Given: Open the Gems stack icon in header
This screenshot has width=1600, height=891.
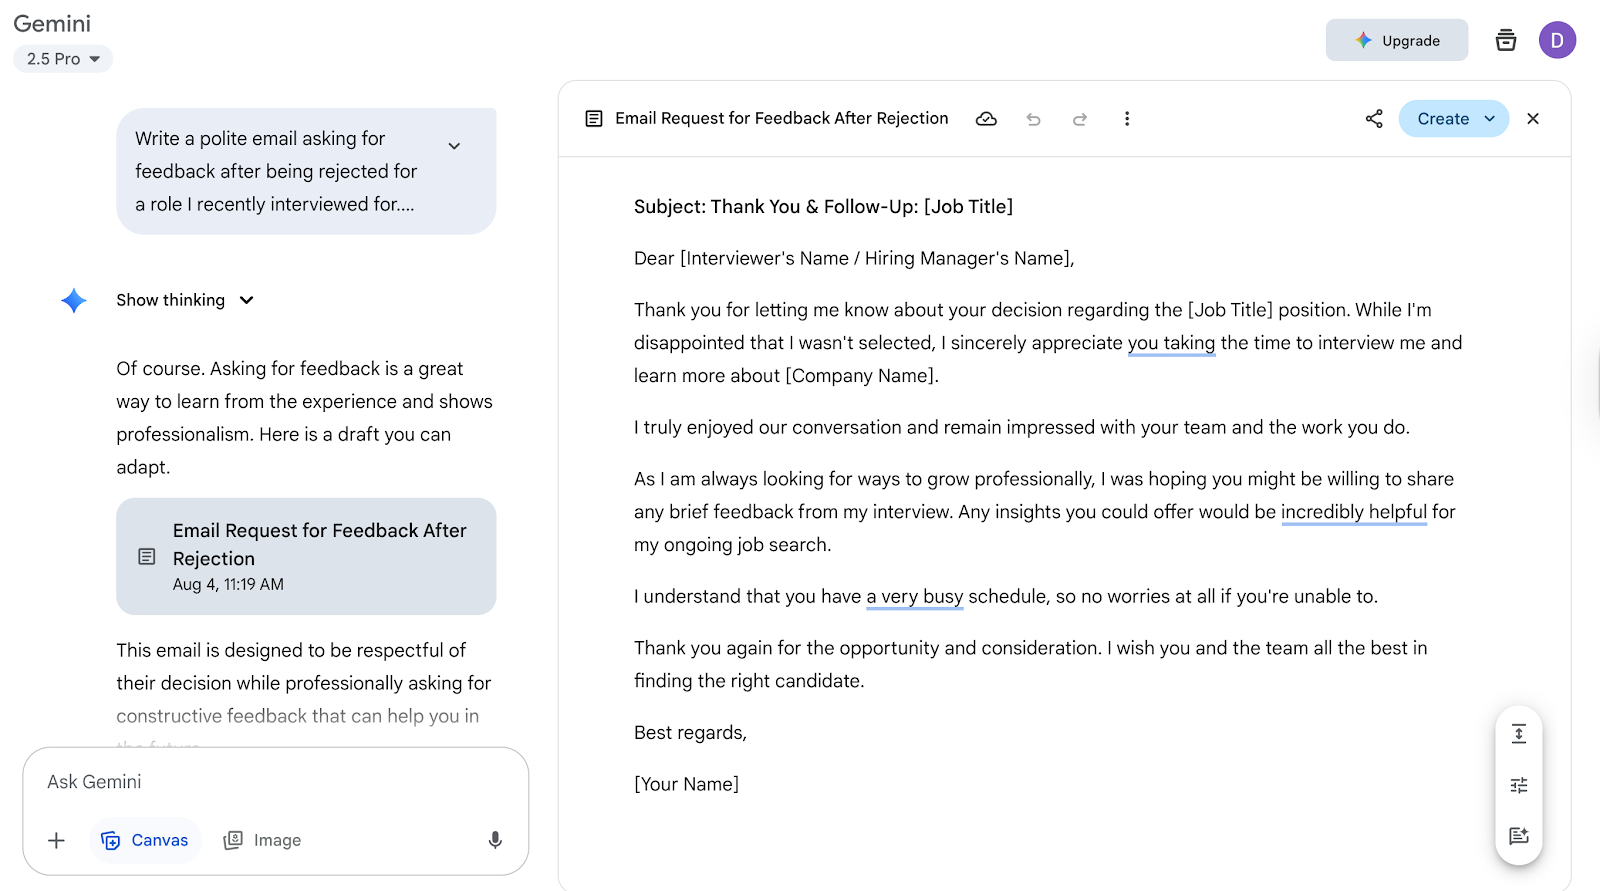Looking at the screenshot, I should tap(1505, 40).
